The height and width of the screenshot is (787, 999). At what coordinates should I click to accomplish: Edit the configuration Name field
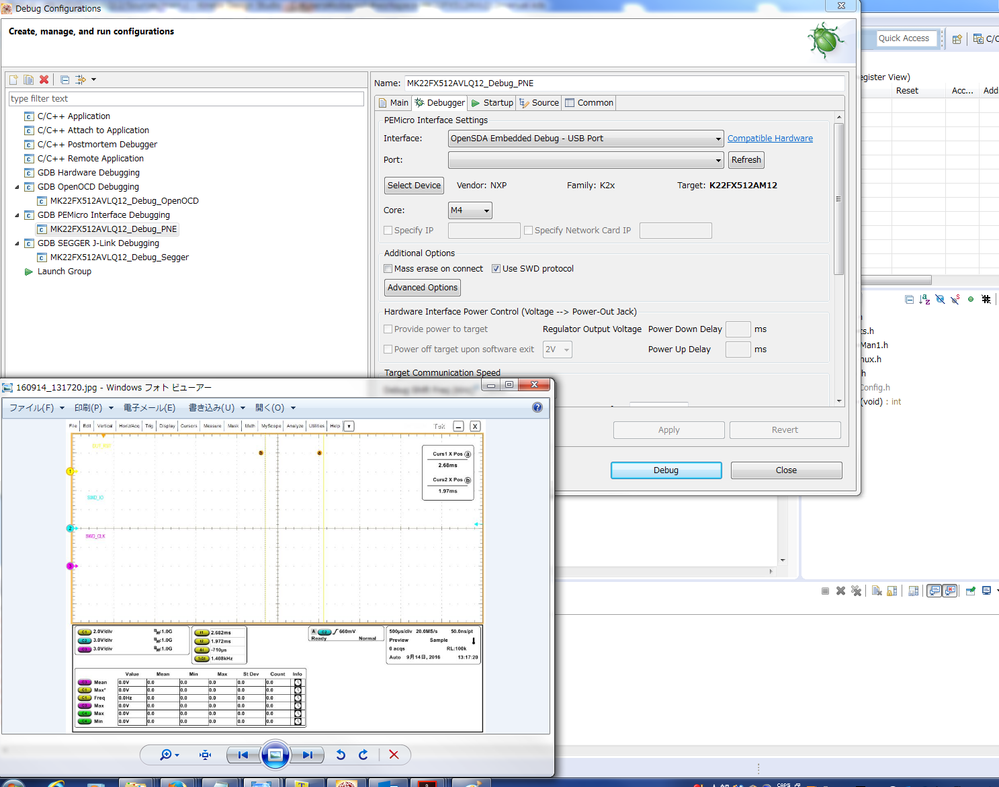[624, 83]
